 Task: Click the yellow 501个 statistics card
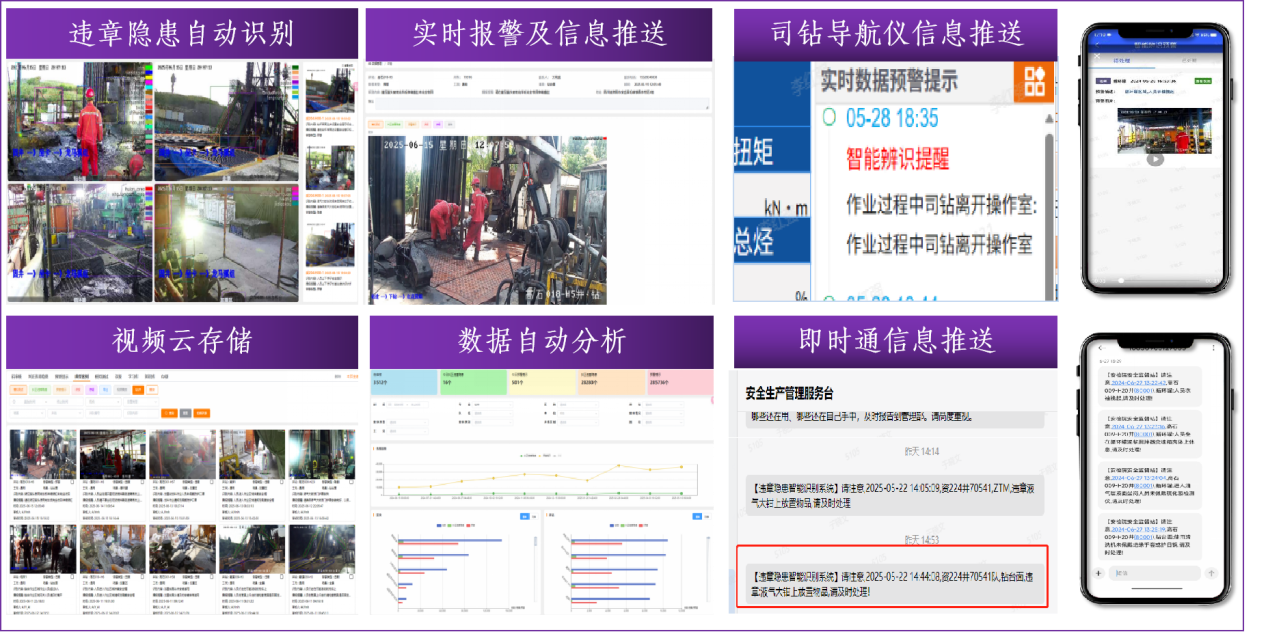(x=541, y=382)
